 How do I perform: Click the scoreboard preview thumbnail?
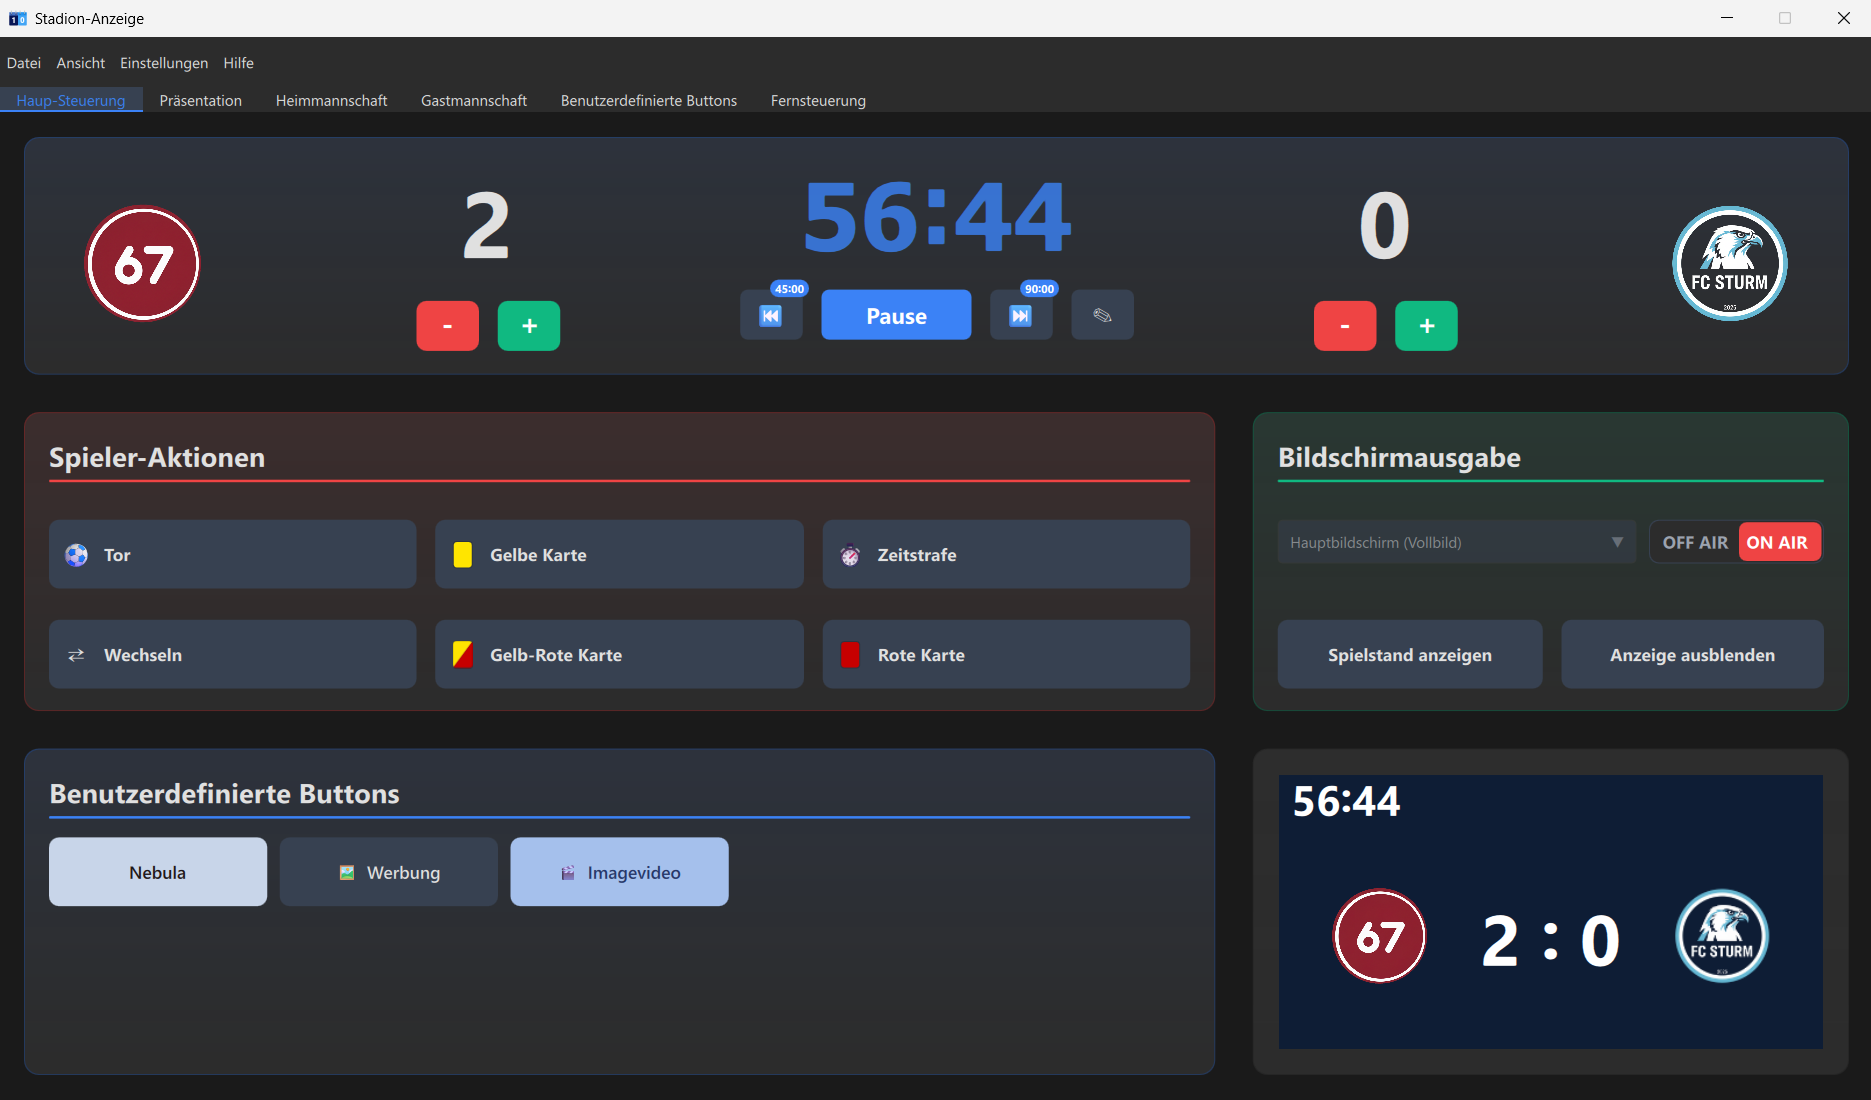click(1550, 912)
